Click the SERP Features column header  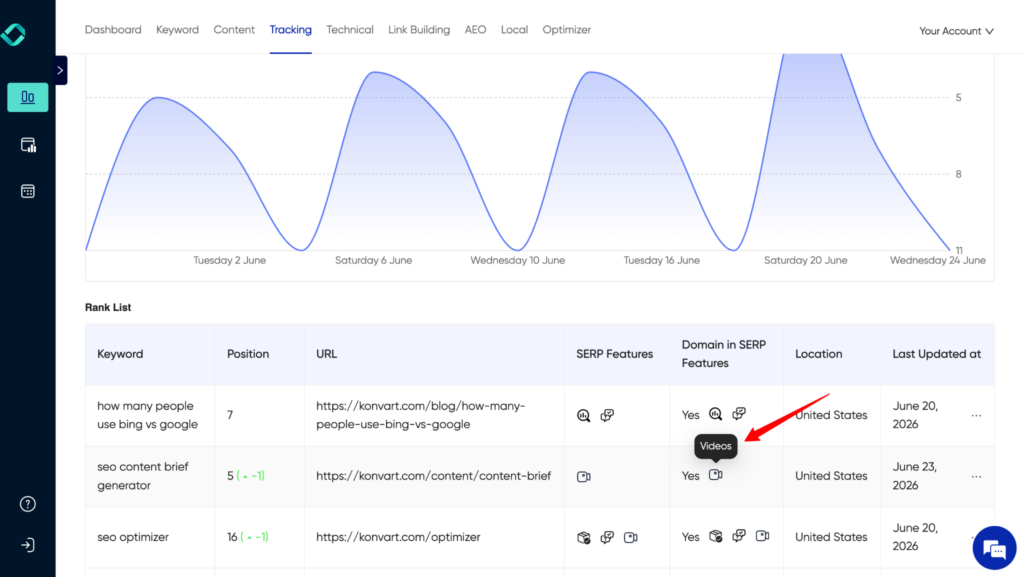pyautogui.click(x=615, y=354)
